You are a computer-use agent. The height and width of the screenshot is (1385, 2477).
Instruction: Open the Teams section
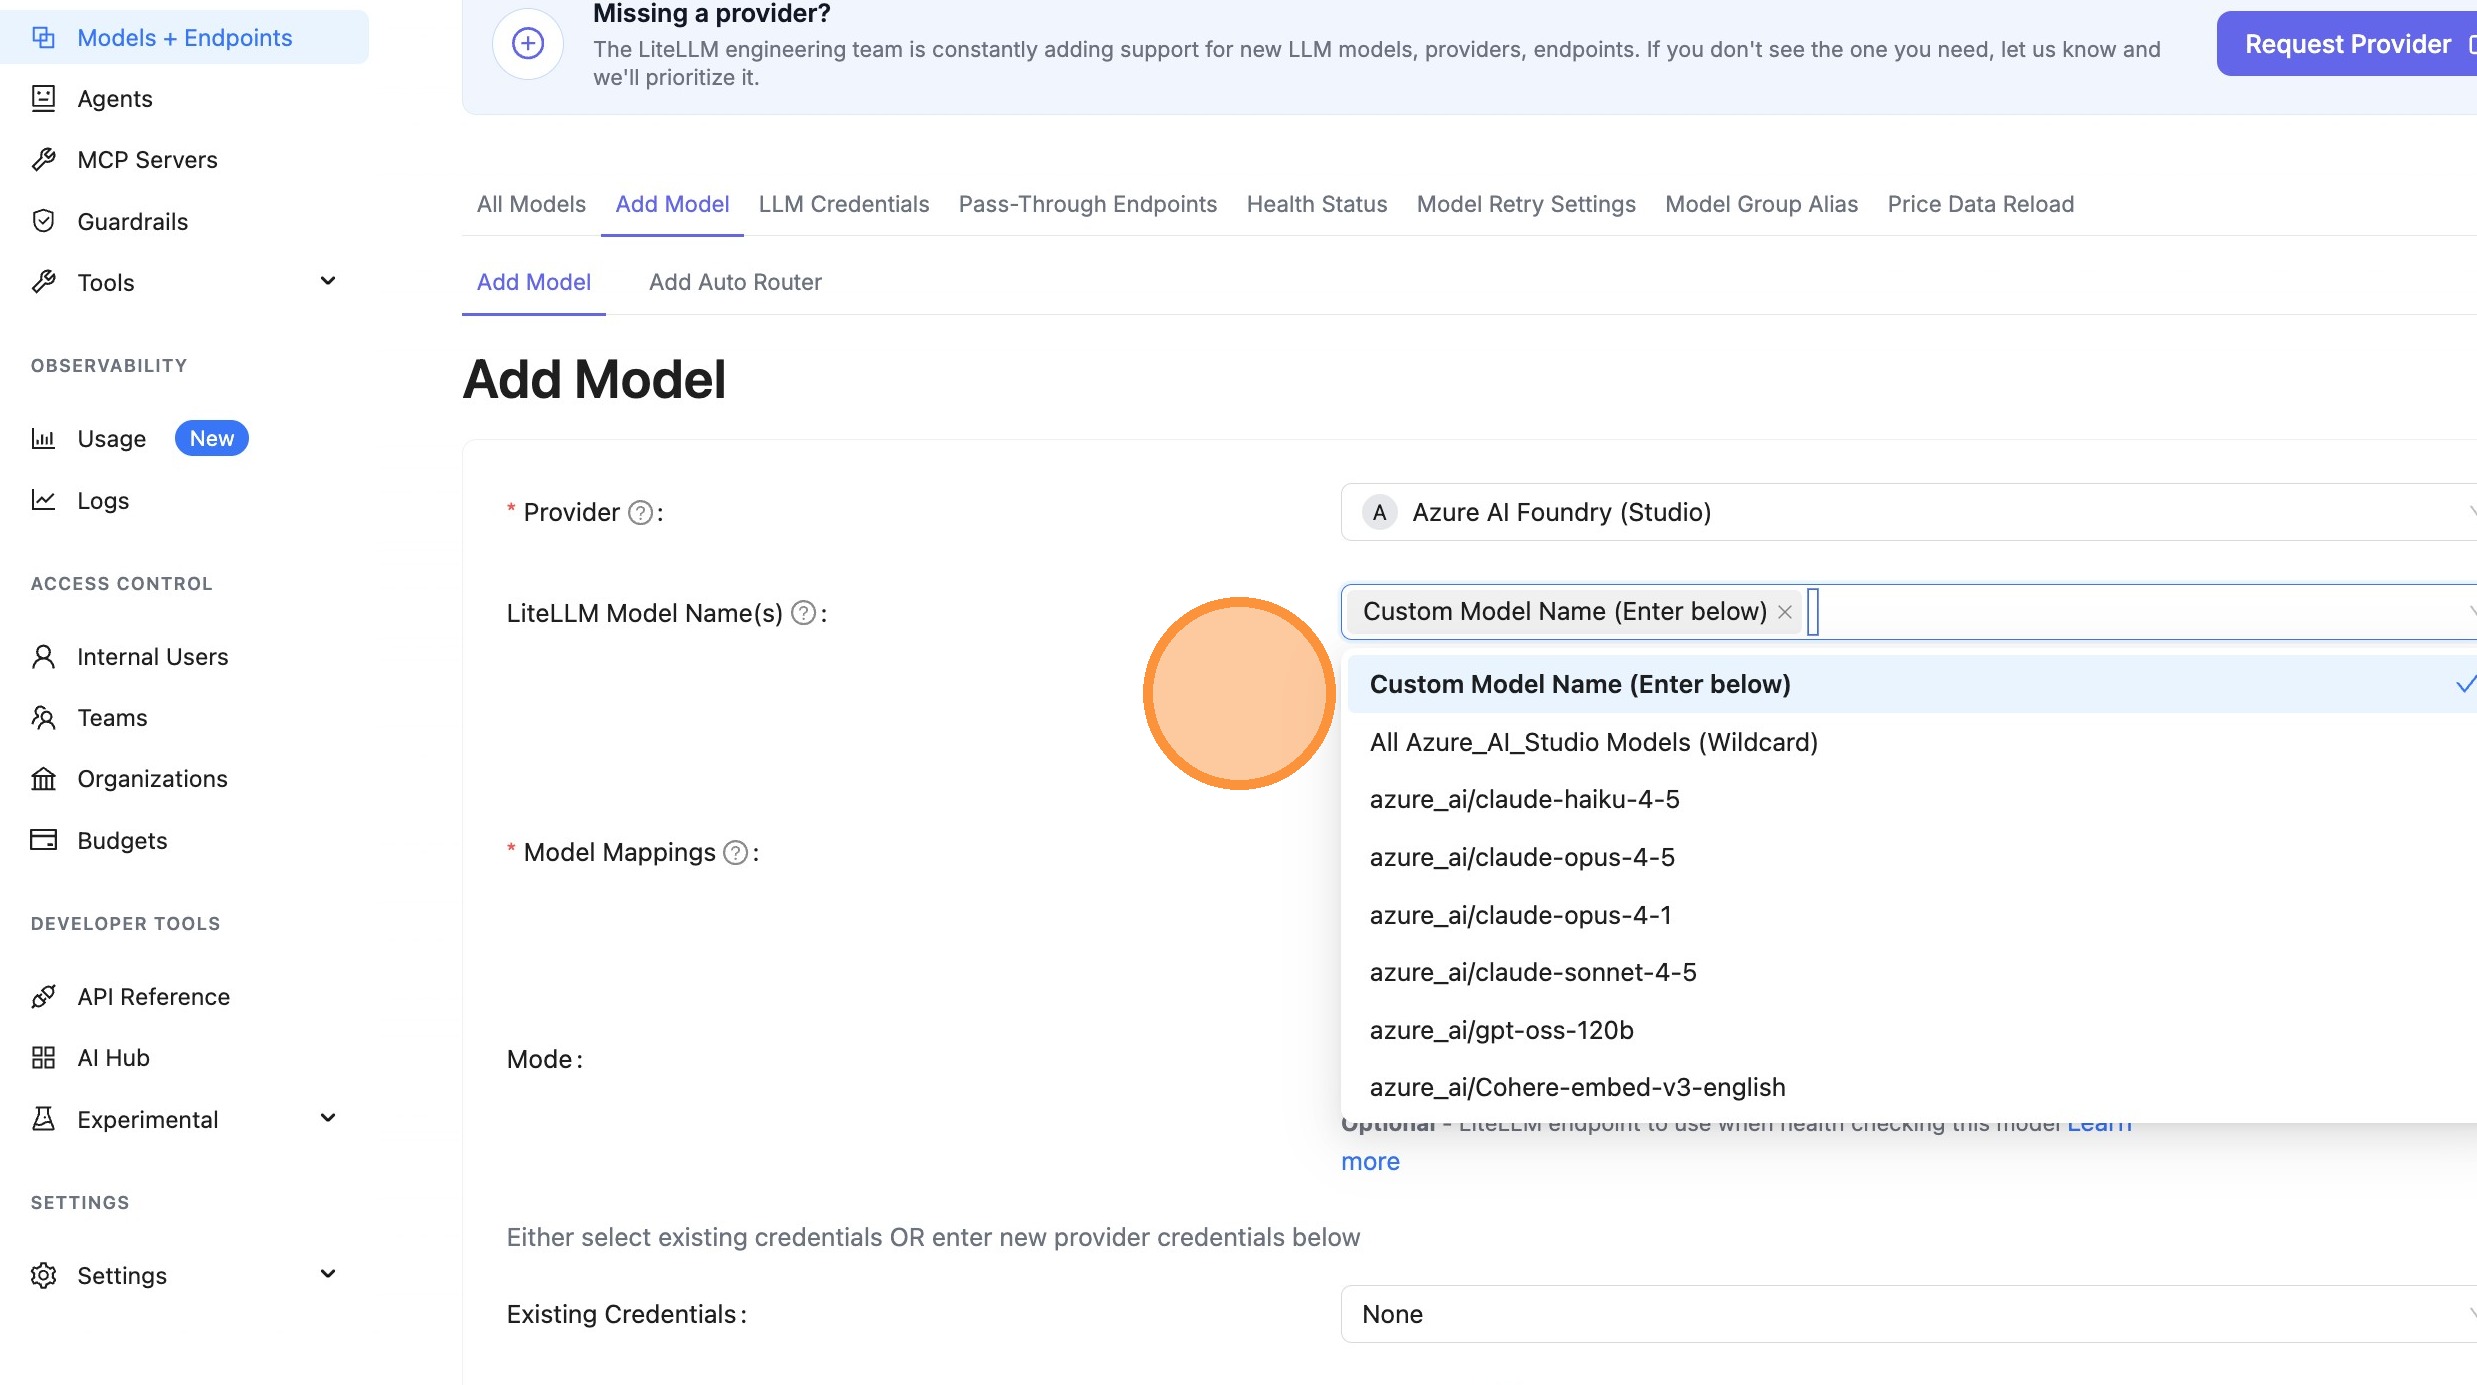(111, 717)
